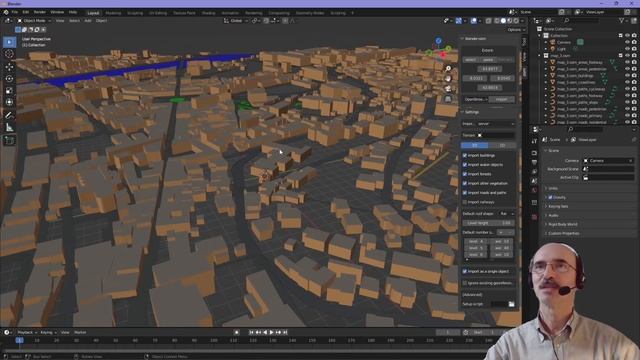The image size is (640, 360).
Task: Click the Camera object icon in outliner
Action: (x=553, y=42)
